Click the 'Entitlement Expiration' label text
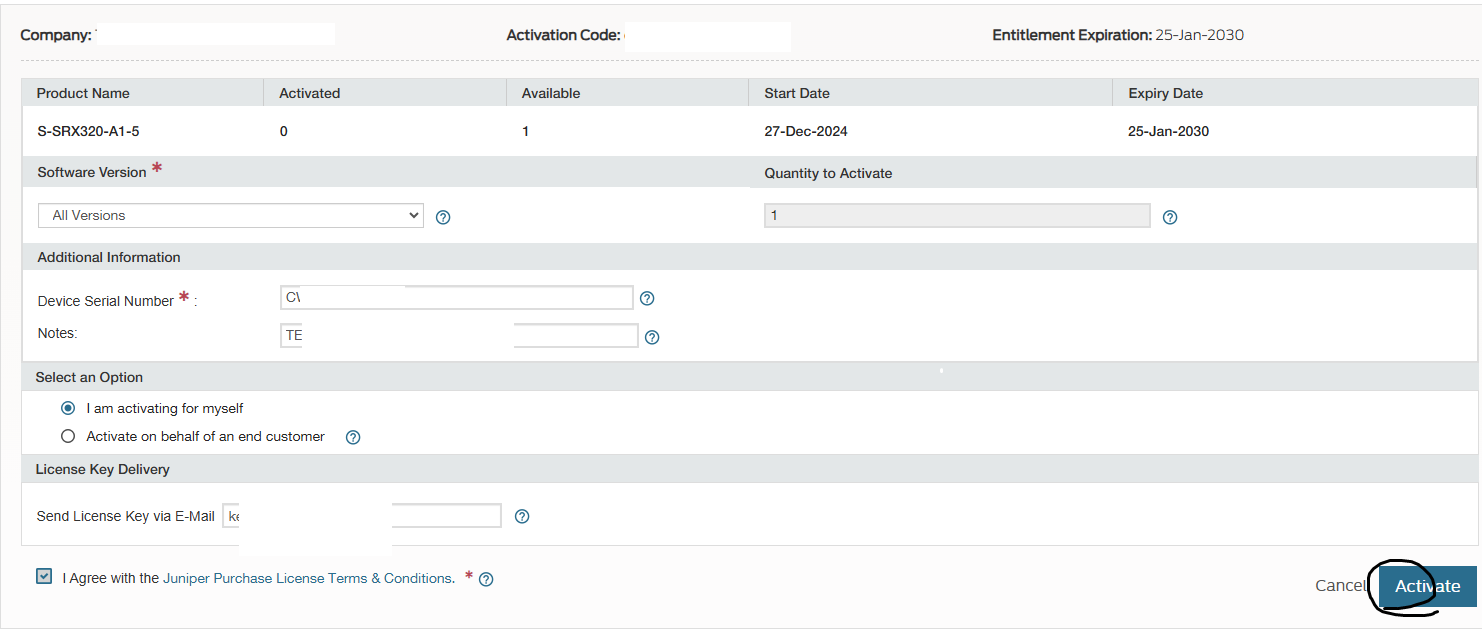1482x629 pixels. [x=1072, y=35]
